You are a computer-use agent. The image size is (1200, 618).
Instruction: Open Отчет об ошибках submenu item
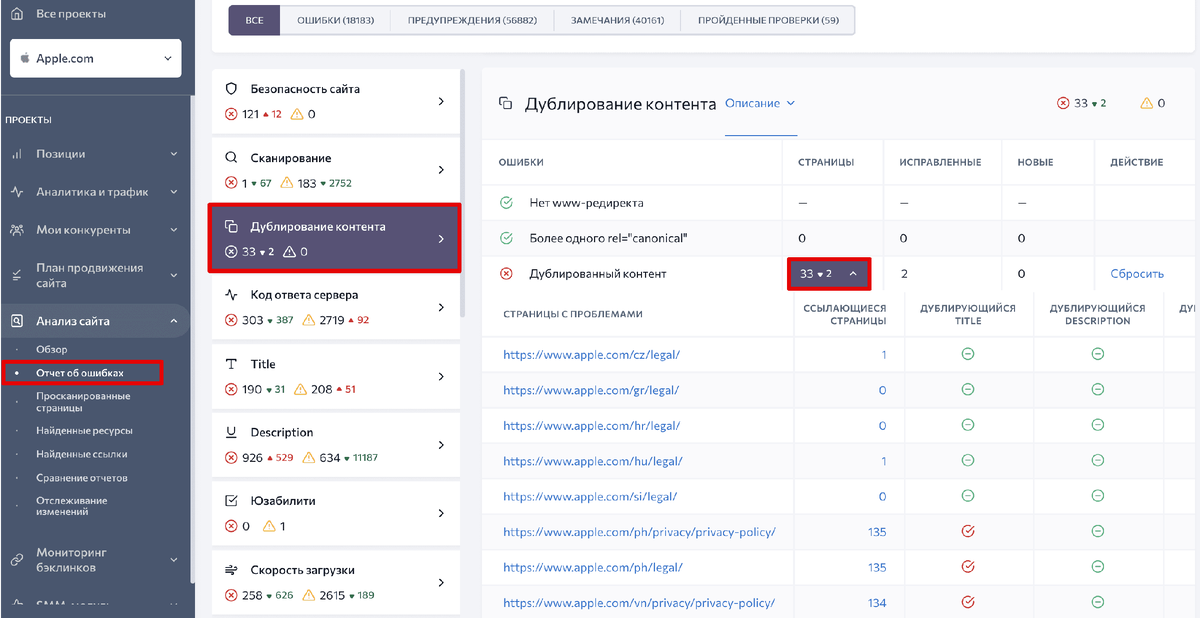[80, 373]
